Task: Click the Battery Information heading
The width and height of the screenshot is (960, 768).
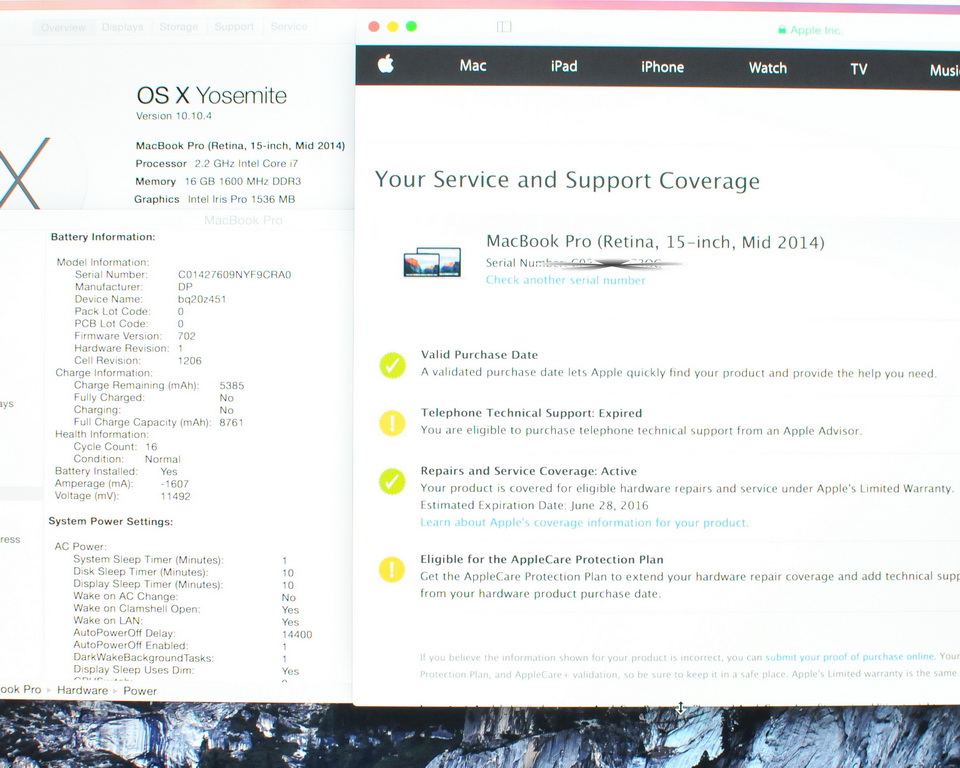Action: point(103,237)
